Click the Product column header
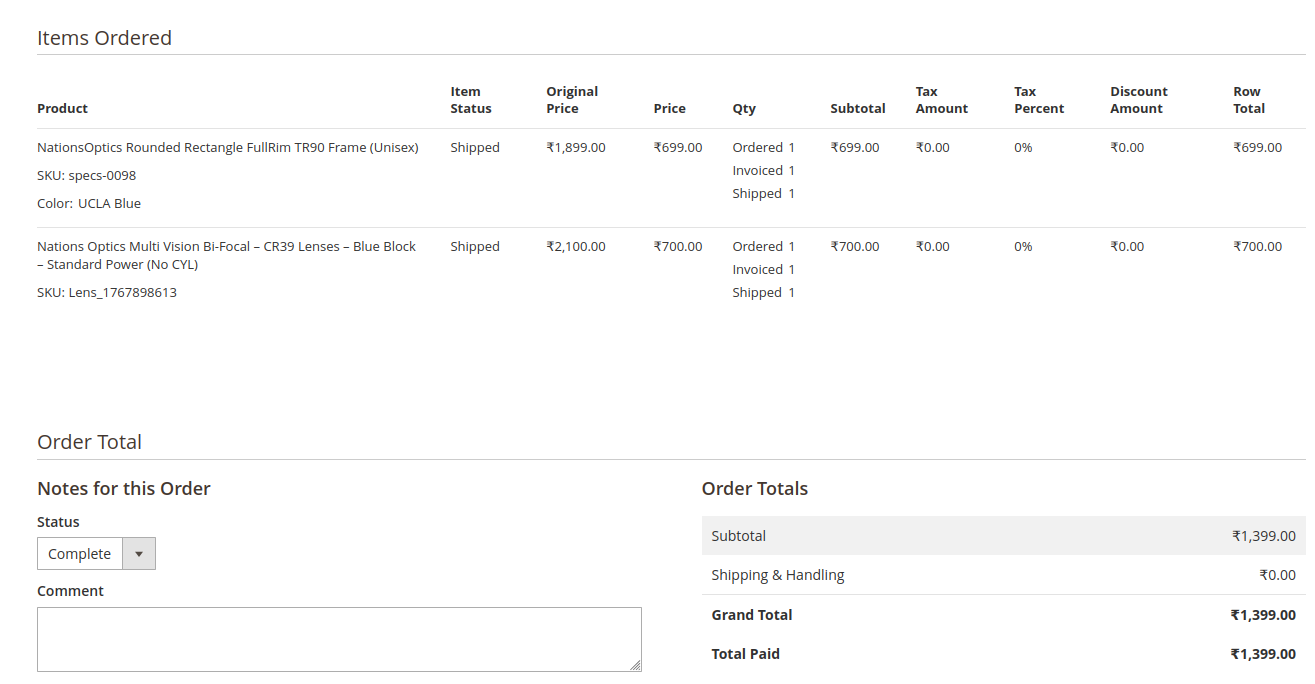Screen dimensions: 1315x684 (62, 108)
